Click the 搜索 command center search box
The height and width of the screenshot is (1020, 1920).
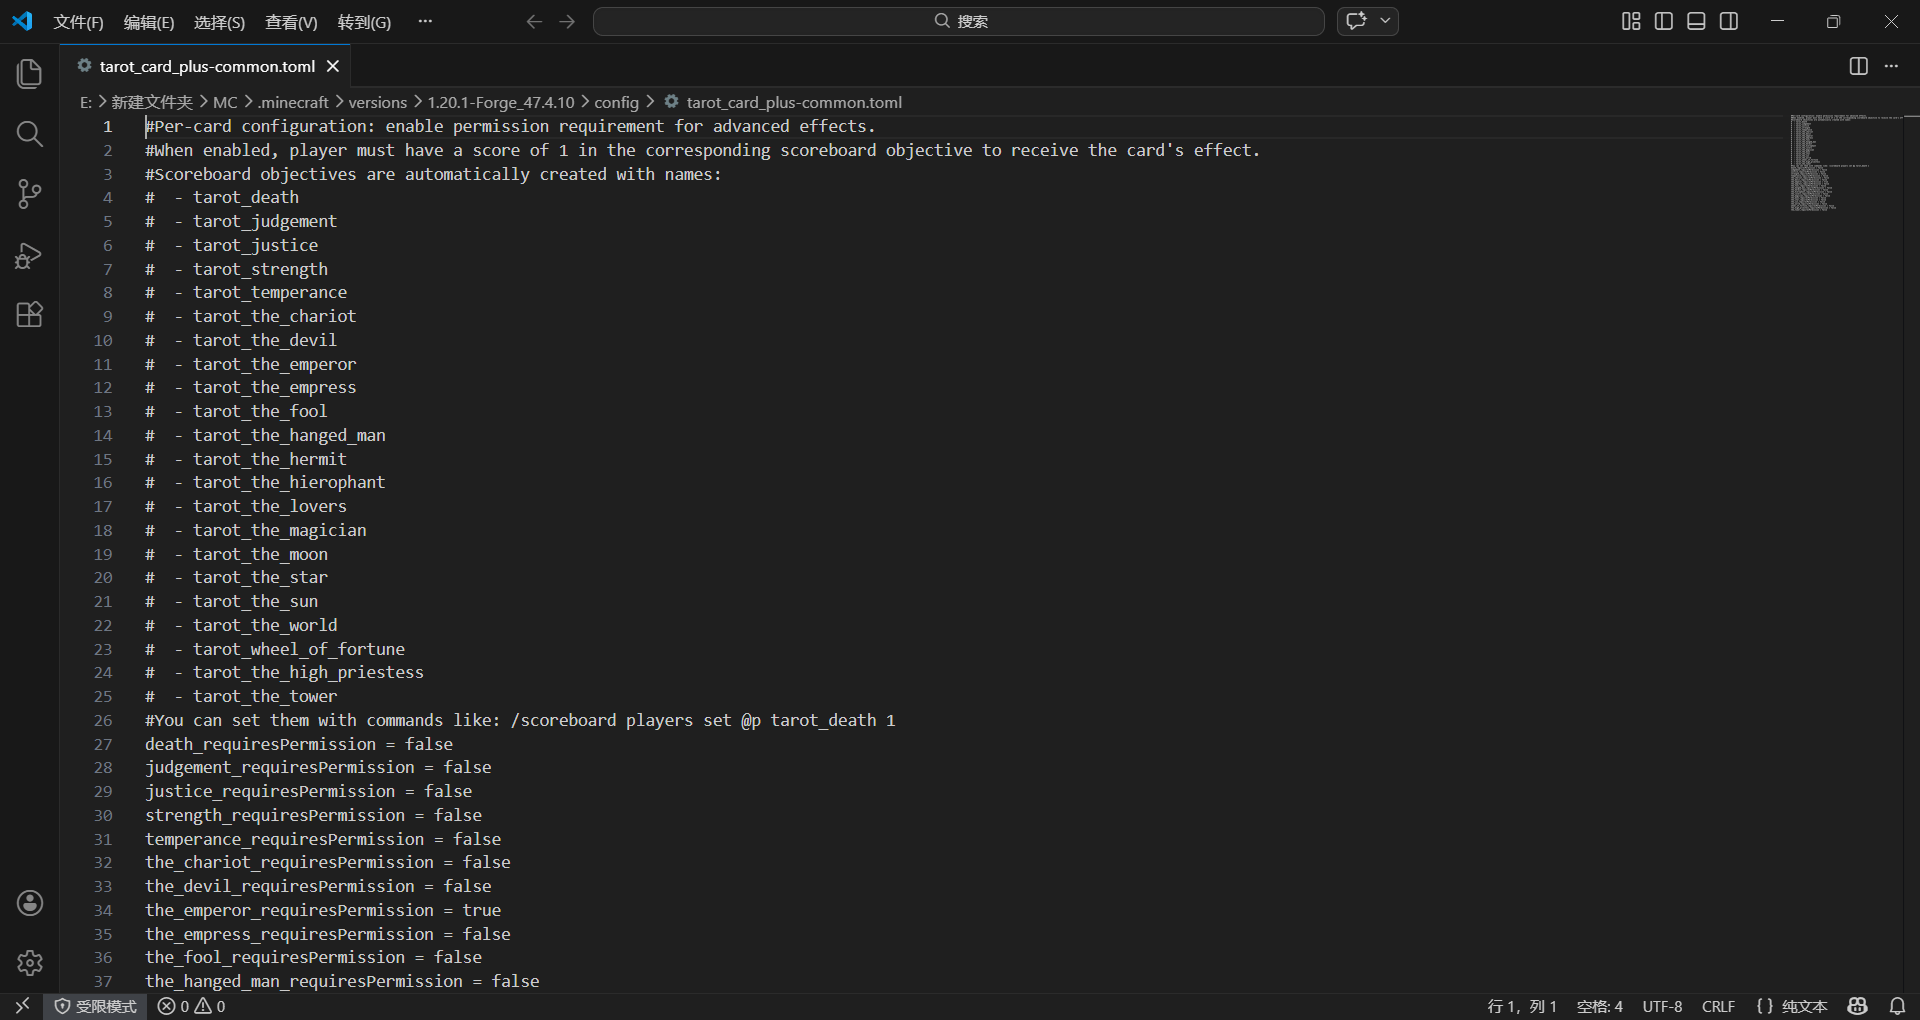[x=958, y=21]
